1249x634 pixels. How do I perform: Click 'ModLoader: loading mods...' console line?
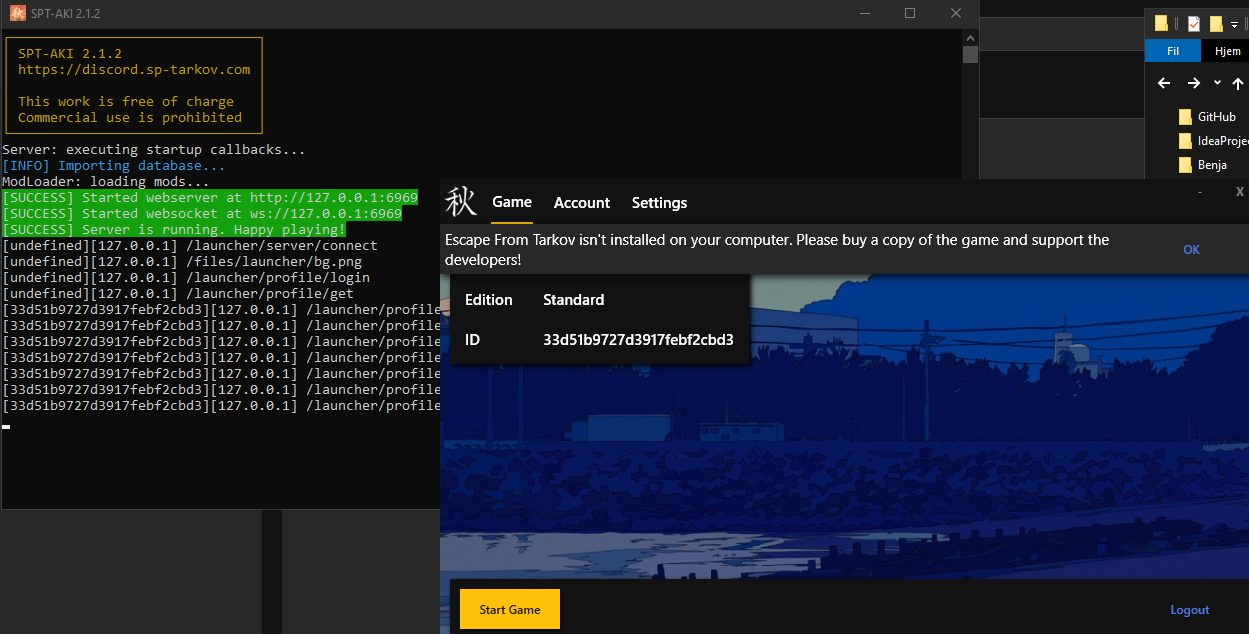pyautogui.click(x=106, y=181)
